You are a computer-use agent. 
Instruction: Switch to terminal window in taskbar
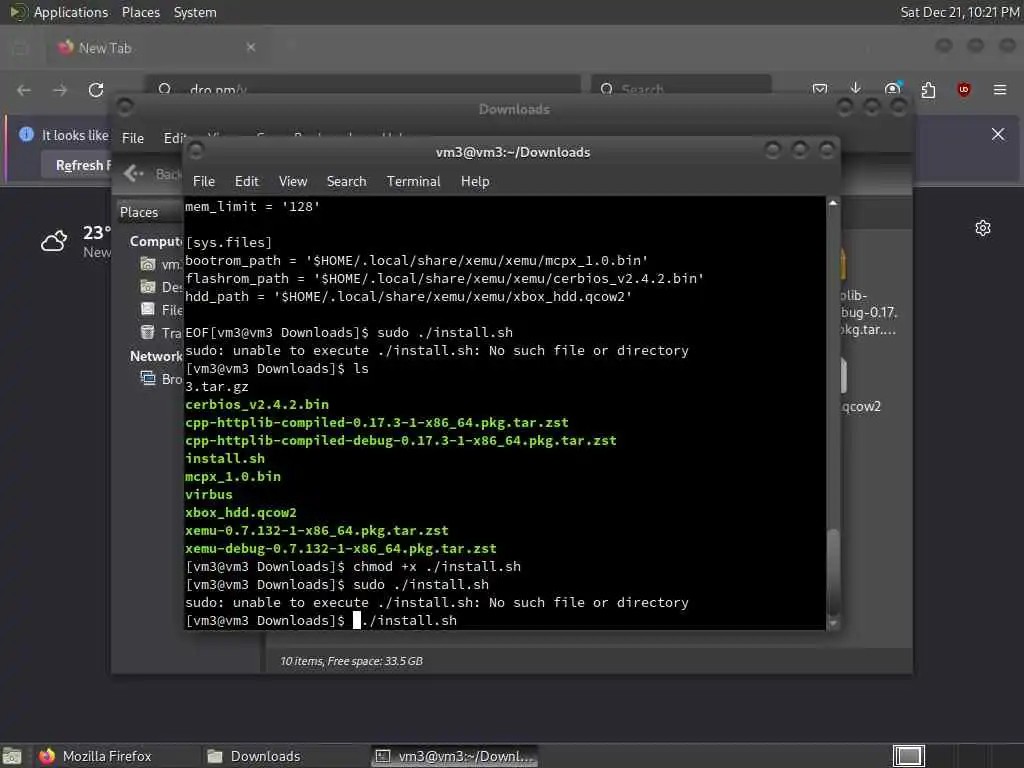[455, 756]
